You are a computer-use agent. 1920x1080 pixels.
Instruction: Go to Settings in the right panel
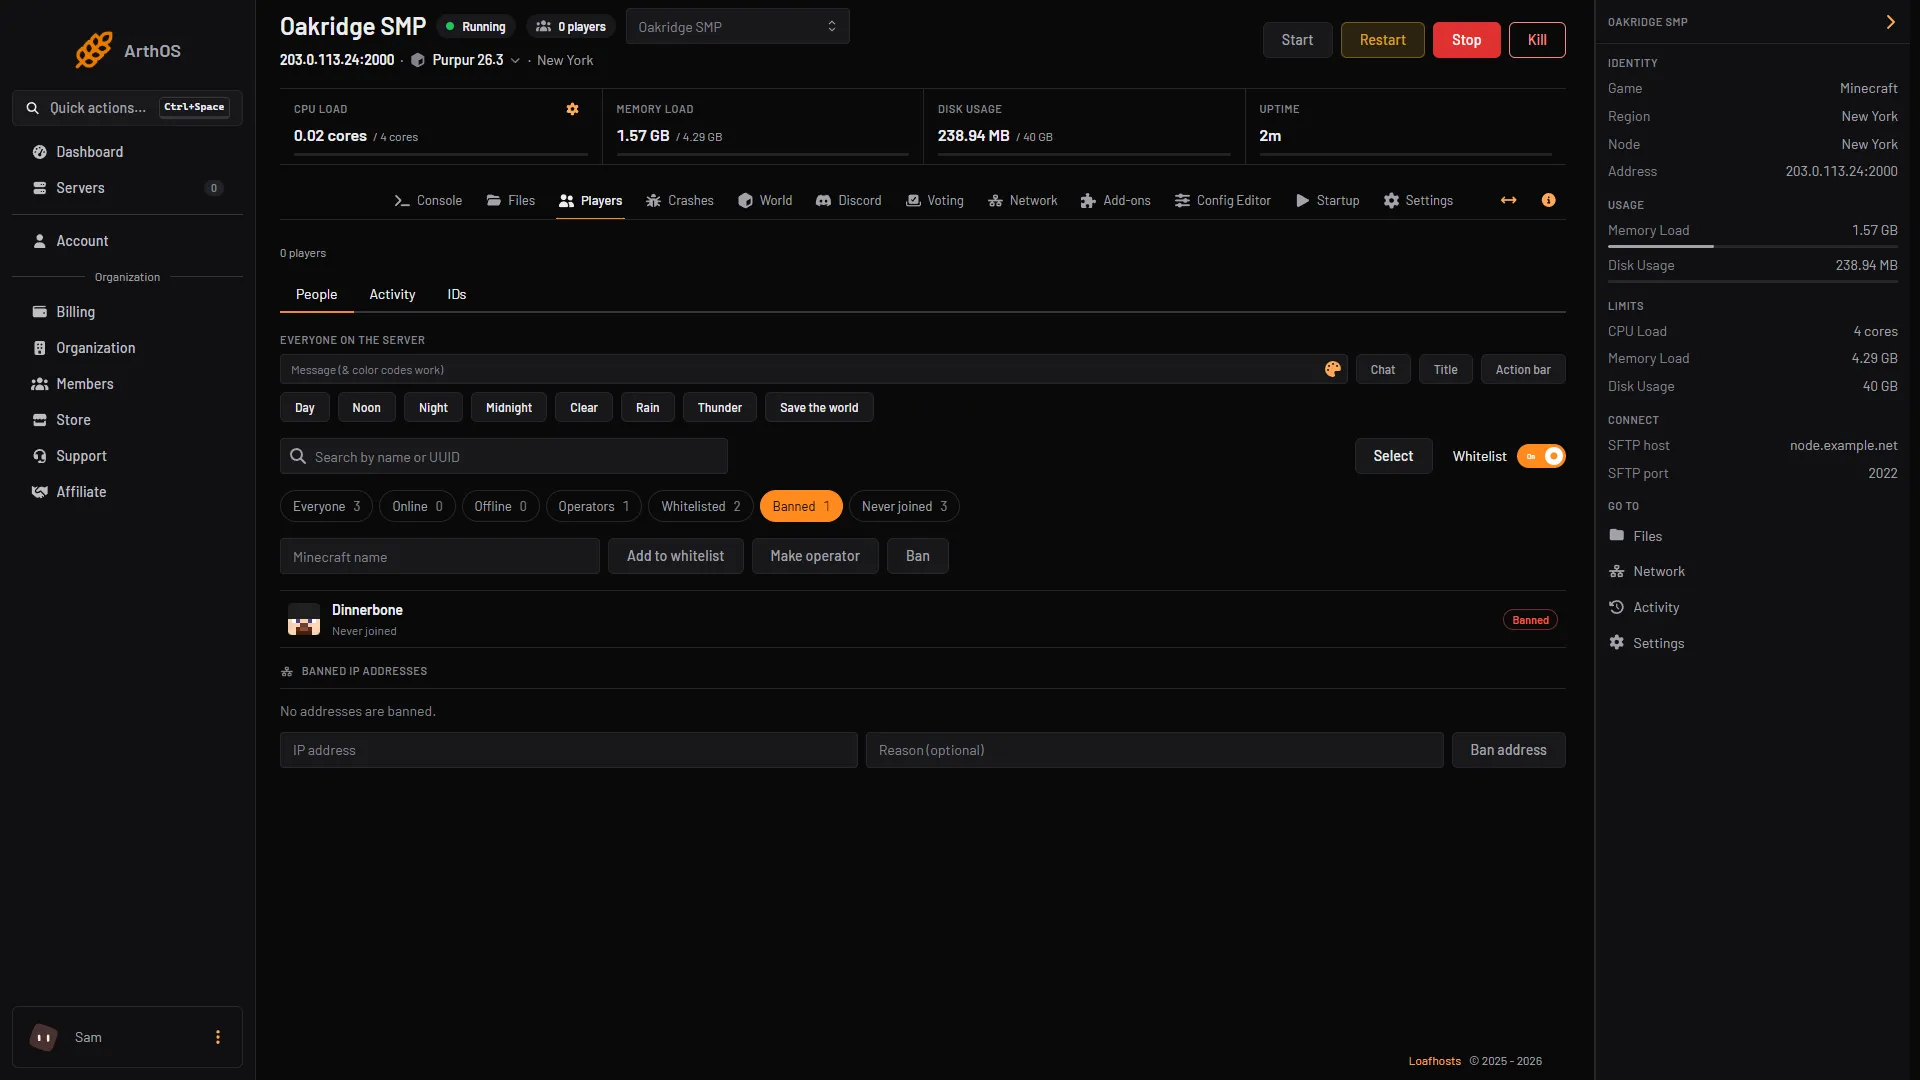tap(1647, 643)
